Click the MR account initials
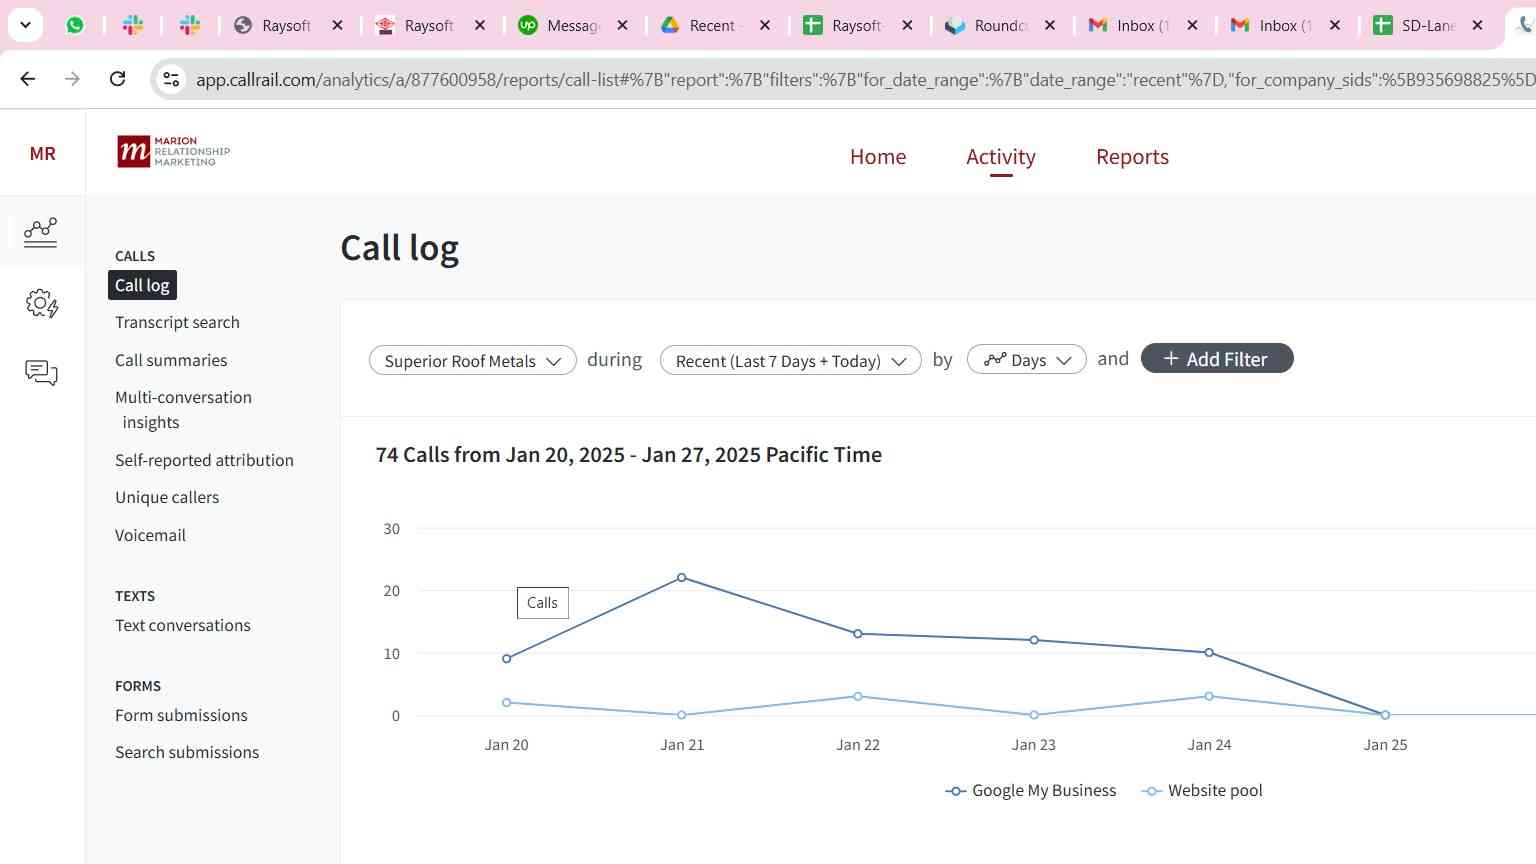Image resolution: width=1536 pixels, height=864 pixels. [x=42, y=153]
